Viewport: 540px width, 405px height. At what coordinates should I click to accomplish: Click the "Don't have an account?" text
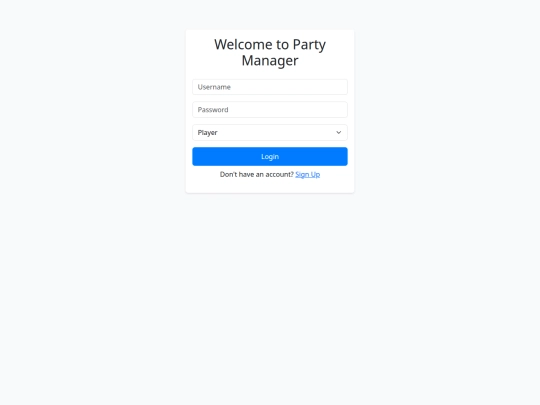[x=257, y=174]
